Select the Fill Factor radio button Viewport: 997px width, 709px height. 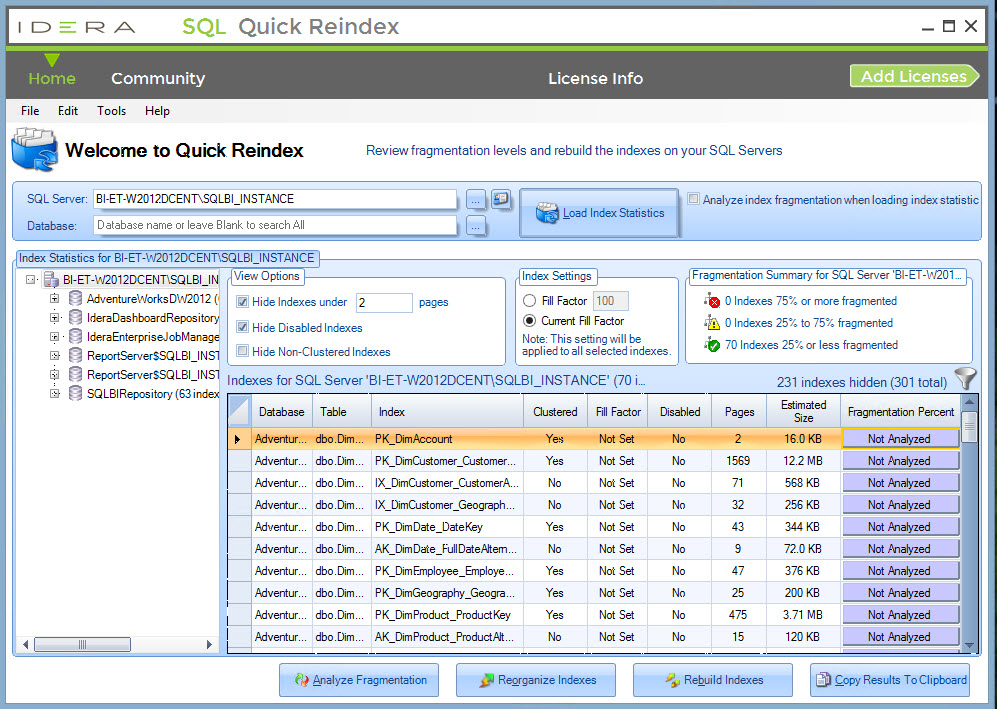[529, 300]
